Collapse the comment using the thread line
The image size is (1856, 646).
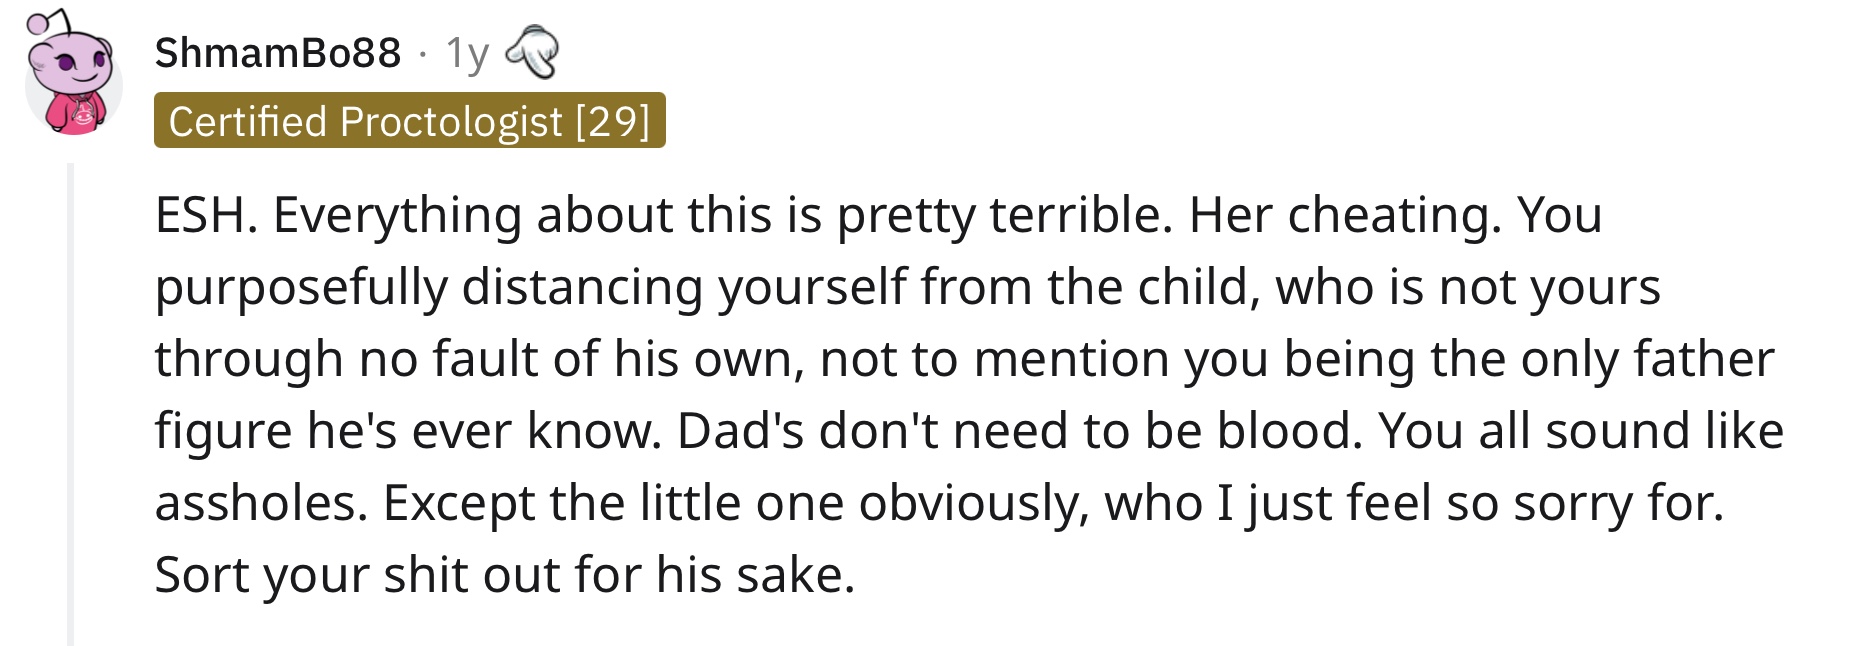(x=70, y=403)
